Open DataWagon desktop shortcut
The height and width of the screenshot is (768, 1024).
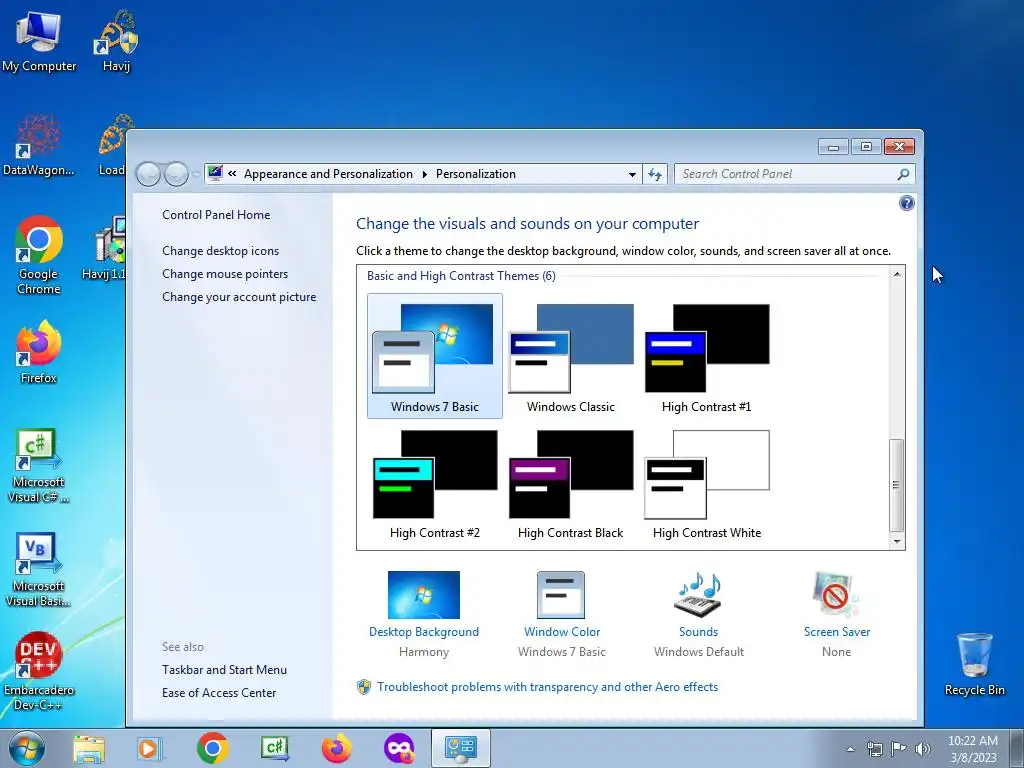point(39,146)
